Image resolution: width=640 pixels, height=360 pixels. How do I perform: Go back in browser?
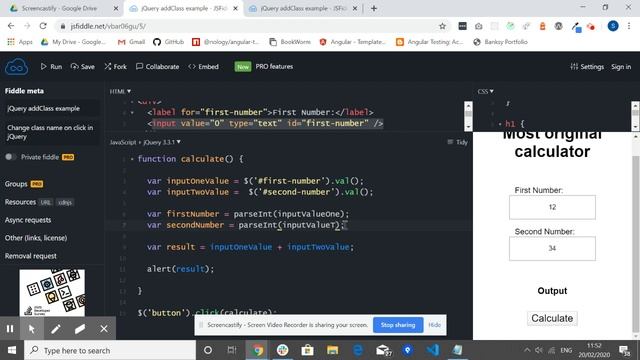(x=11, y=26)
